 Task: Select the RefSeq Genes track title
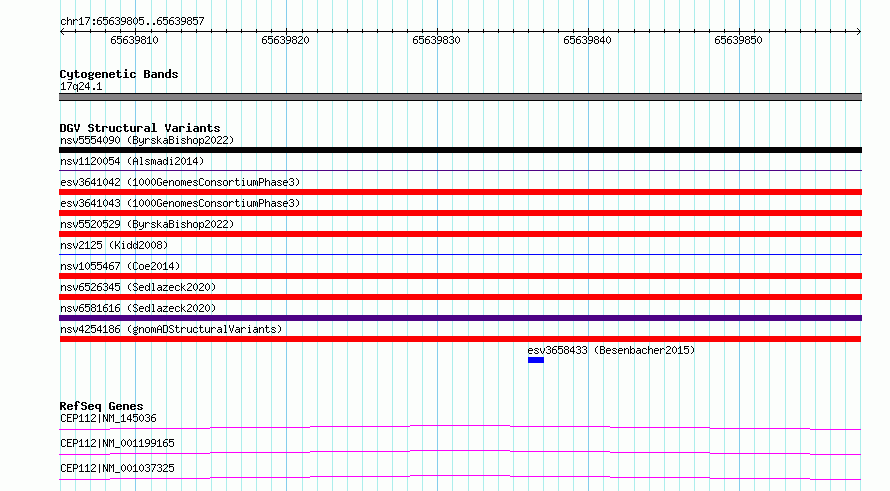[102, 406]
